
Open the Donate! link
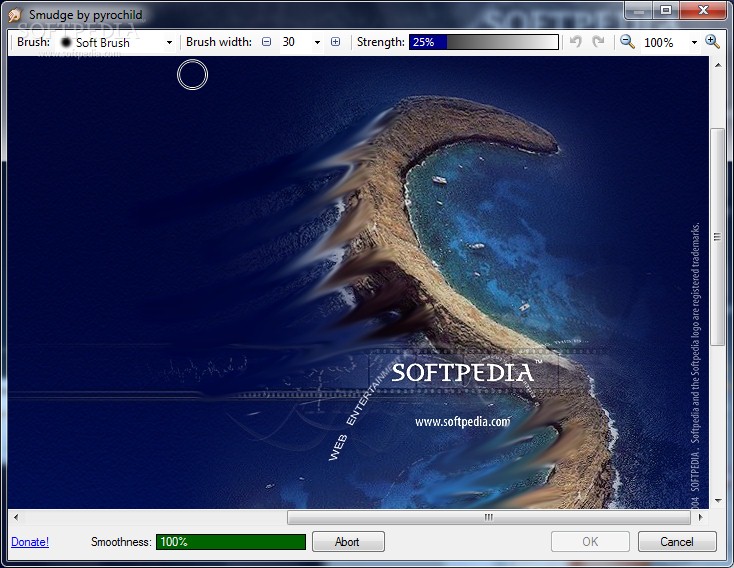point(30,542)
